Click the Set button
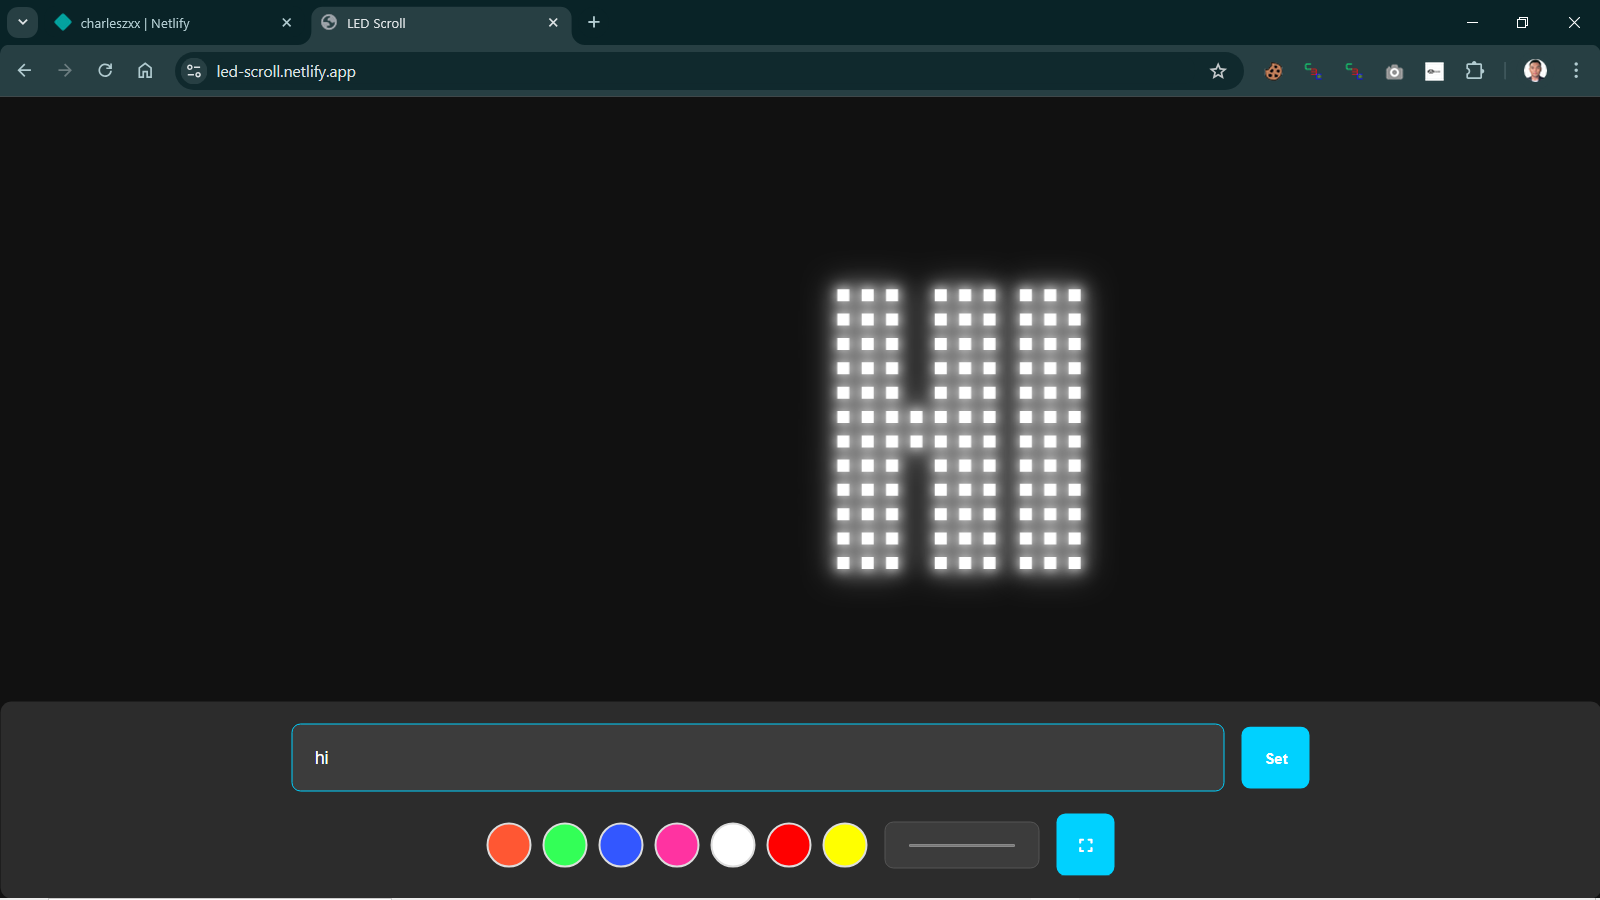Screen dimensions: 1600x900 1275,758
